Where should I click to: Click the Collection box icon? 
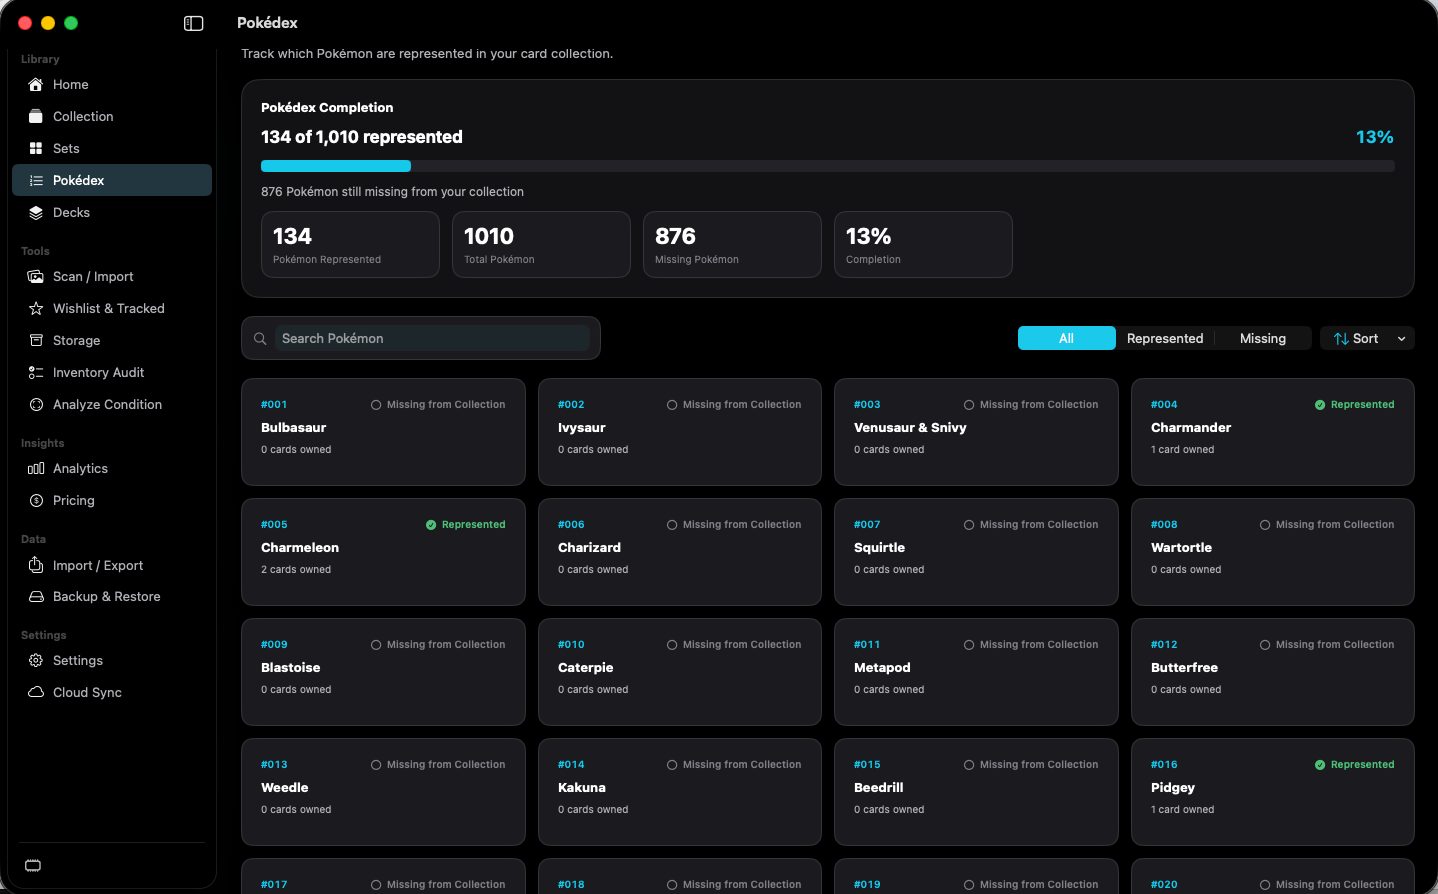pos(36,117)
